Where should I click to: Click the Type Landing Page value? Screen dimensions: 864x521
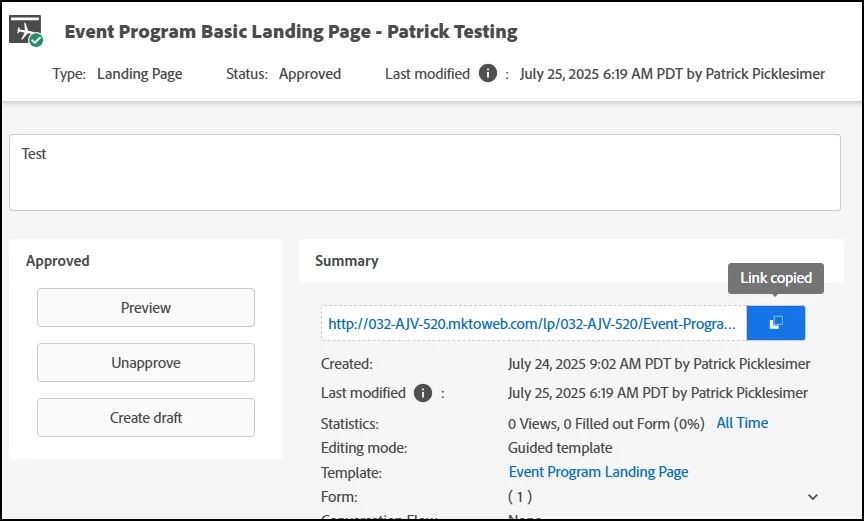tap(139, 74)
